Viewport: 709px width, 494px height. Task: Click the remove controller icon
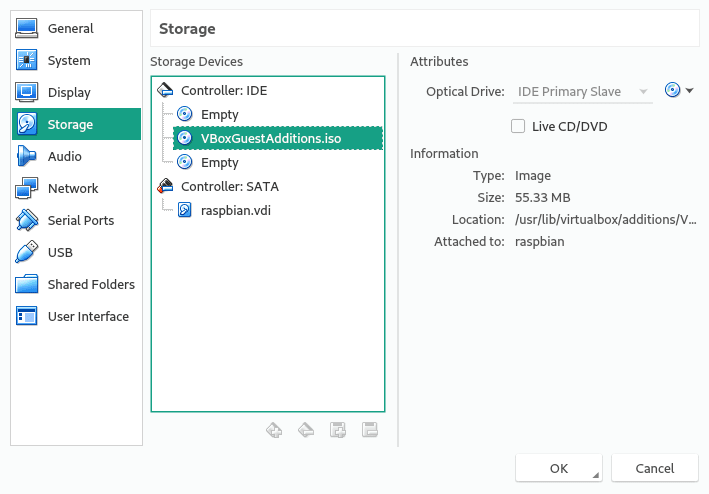coord(306,429)
